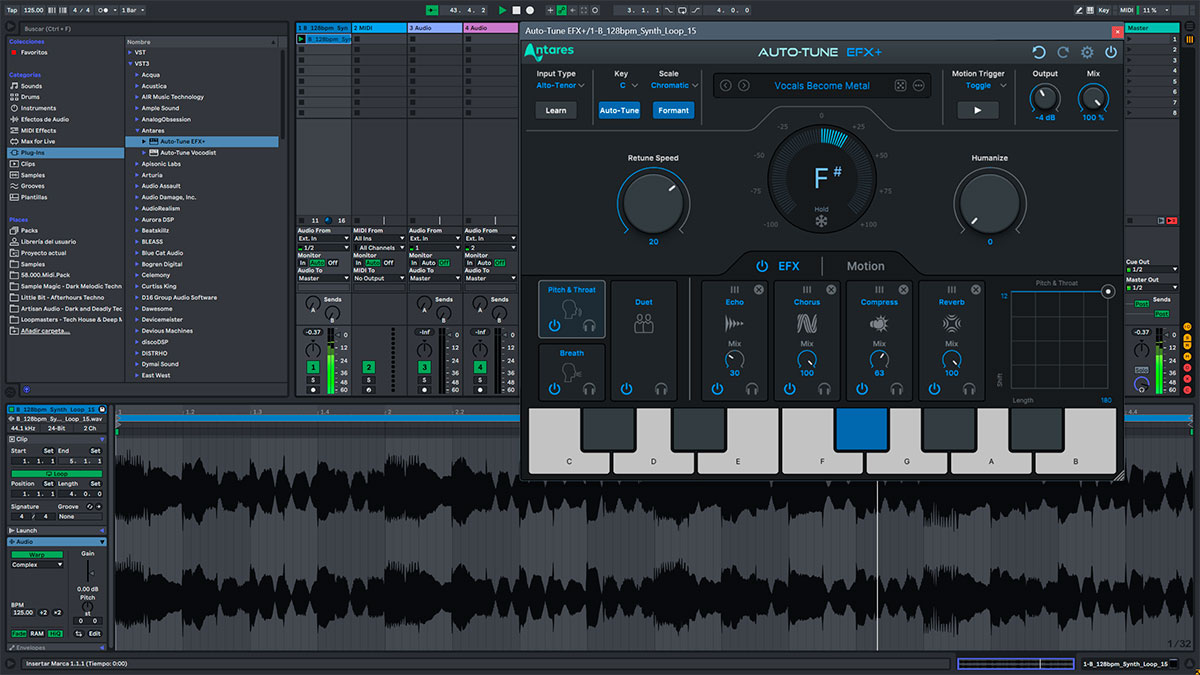Click the Hold snowflake icon under F#
Screen dimensions: 1200x675
[x=822, y=222]
